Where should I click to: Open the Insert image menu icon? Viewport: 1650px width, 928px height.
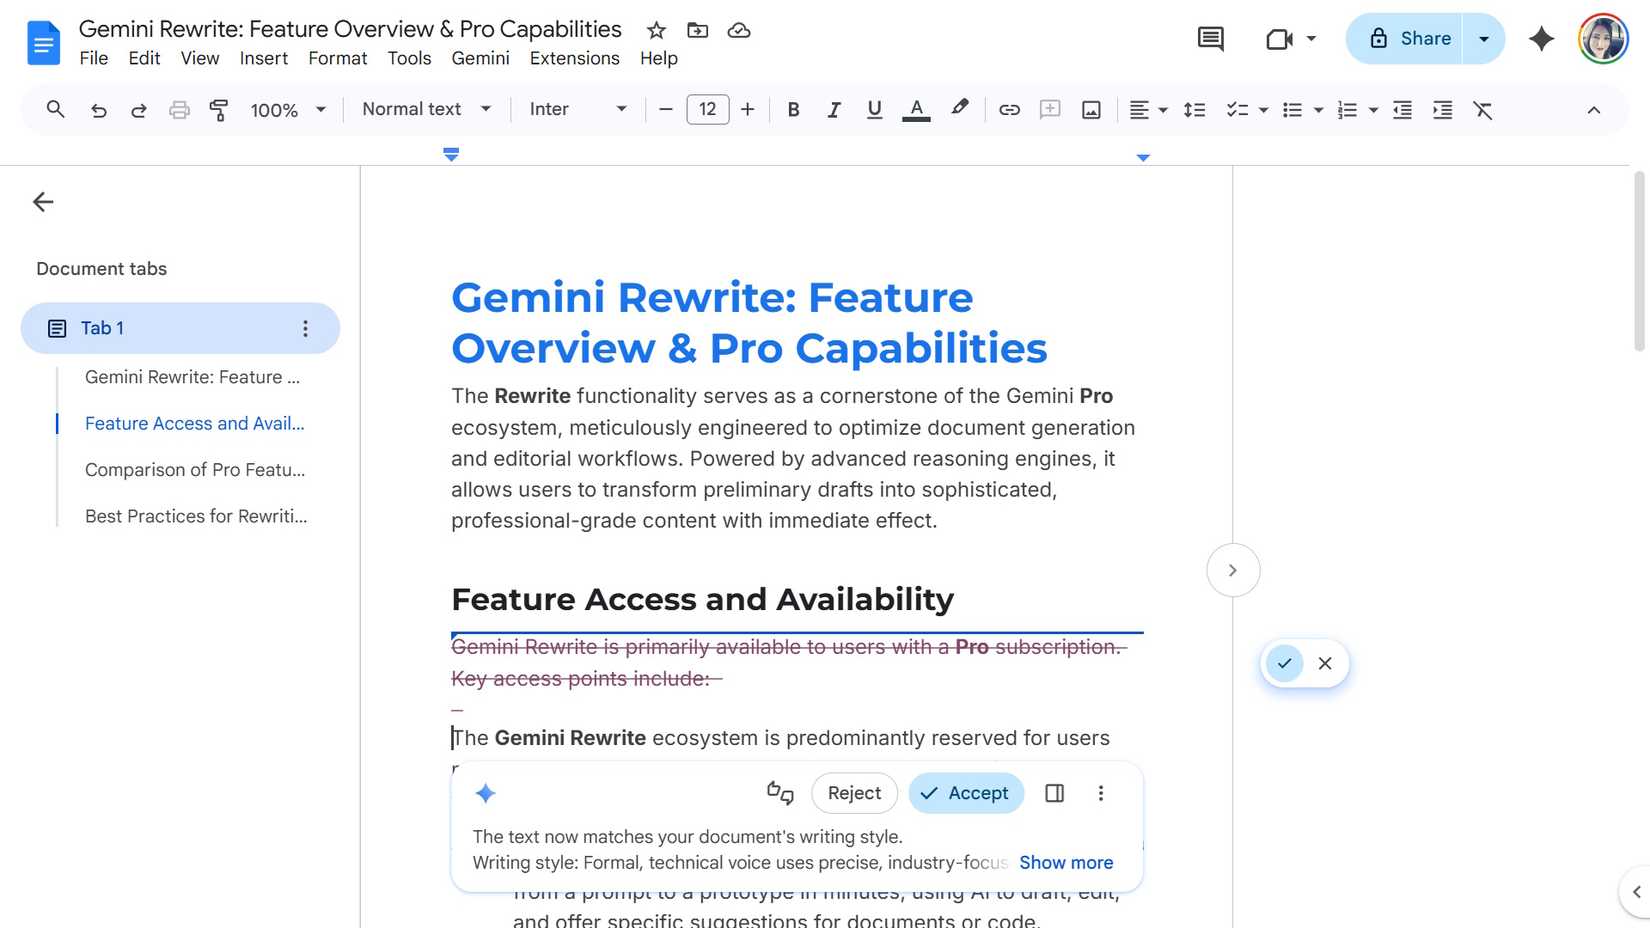[x=1090, y=110]
